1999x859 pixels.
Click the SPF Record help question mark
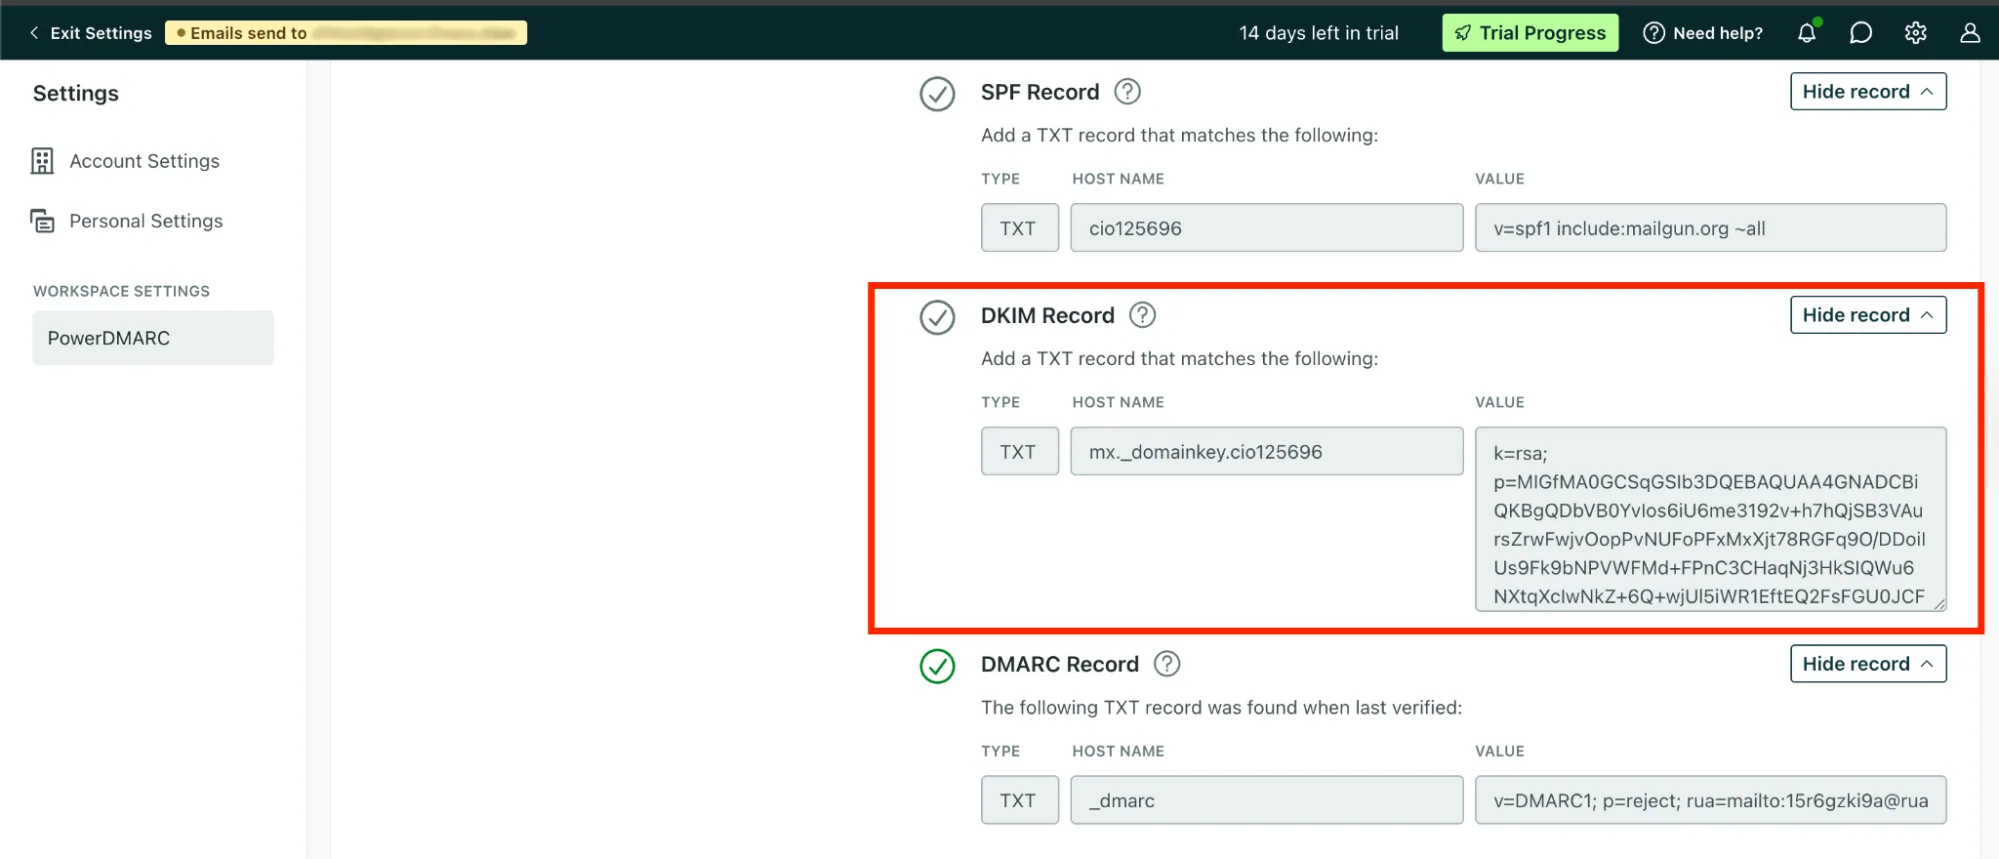[1128, 92]
